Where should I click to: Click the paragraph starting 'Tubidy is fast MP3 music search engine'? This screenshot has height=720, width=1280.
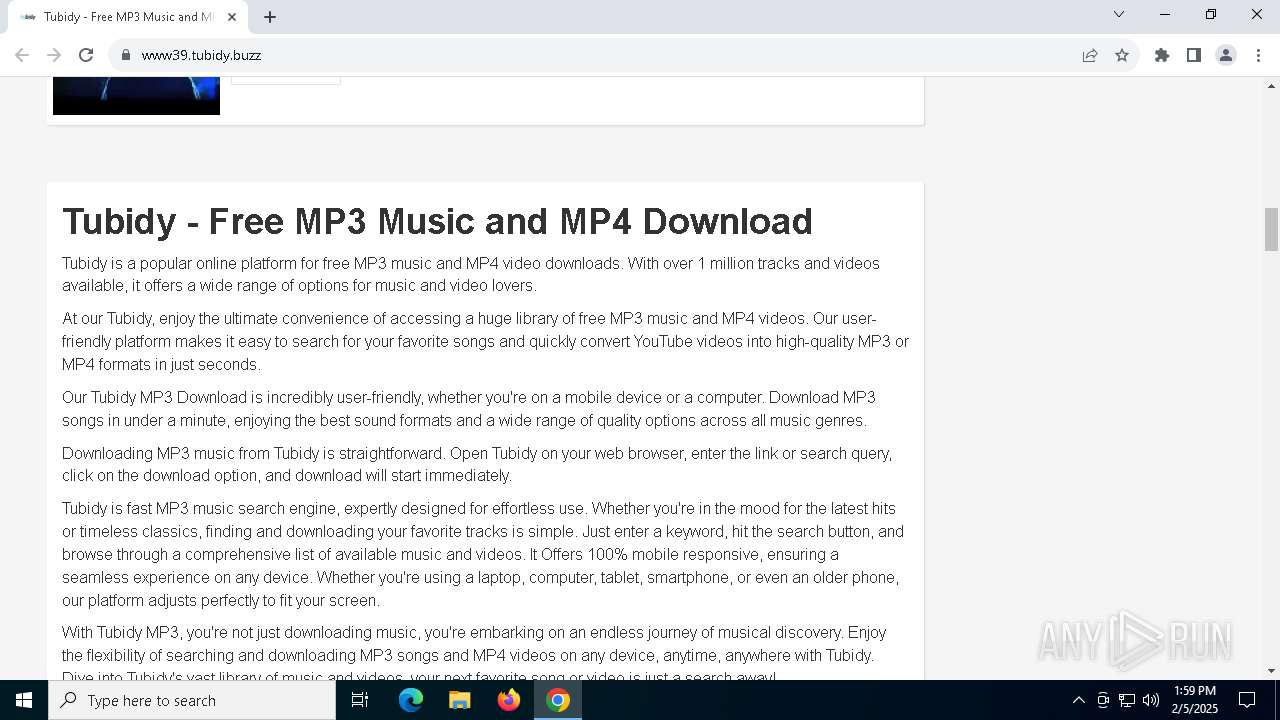pos(483,554)
